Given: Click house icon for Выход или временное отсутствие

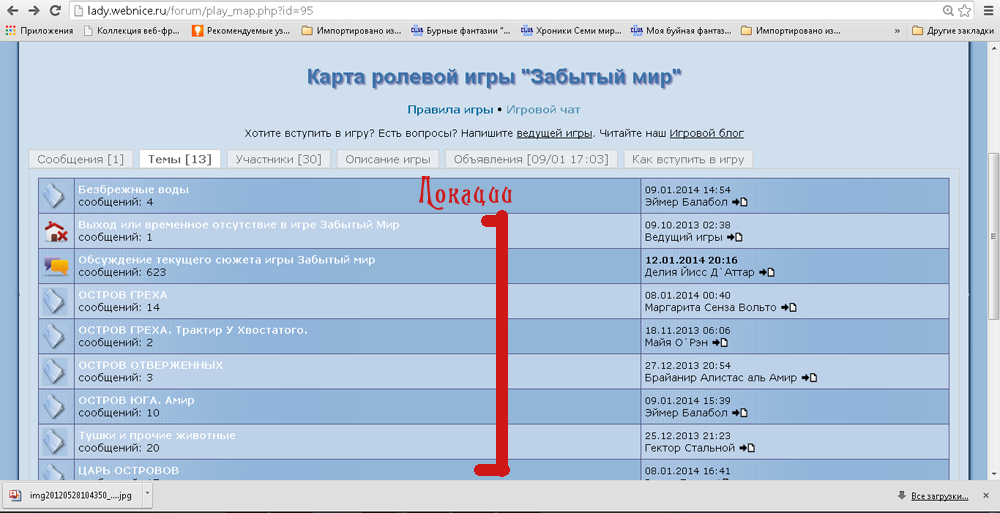Looking at the screenshot, I should click(x=56, y=231).
